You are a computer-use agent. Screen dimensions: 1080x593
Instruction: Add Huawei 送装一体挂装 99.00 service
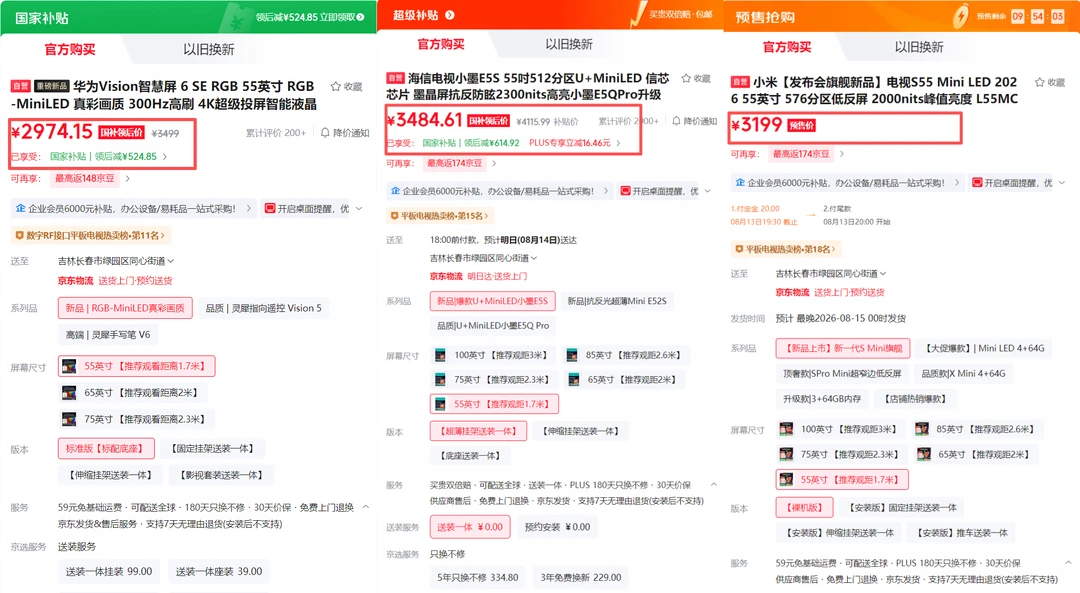click(109, 571)
